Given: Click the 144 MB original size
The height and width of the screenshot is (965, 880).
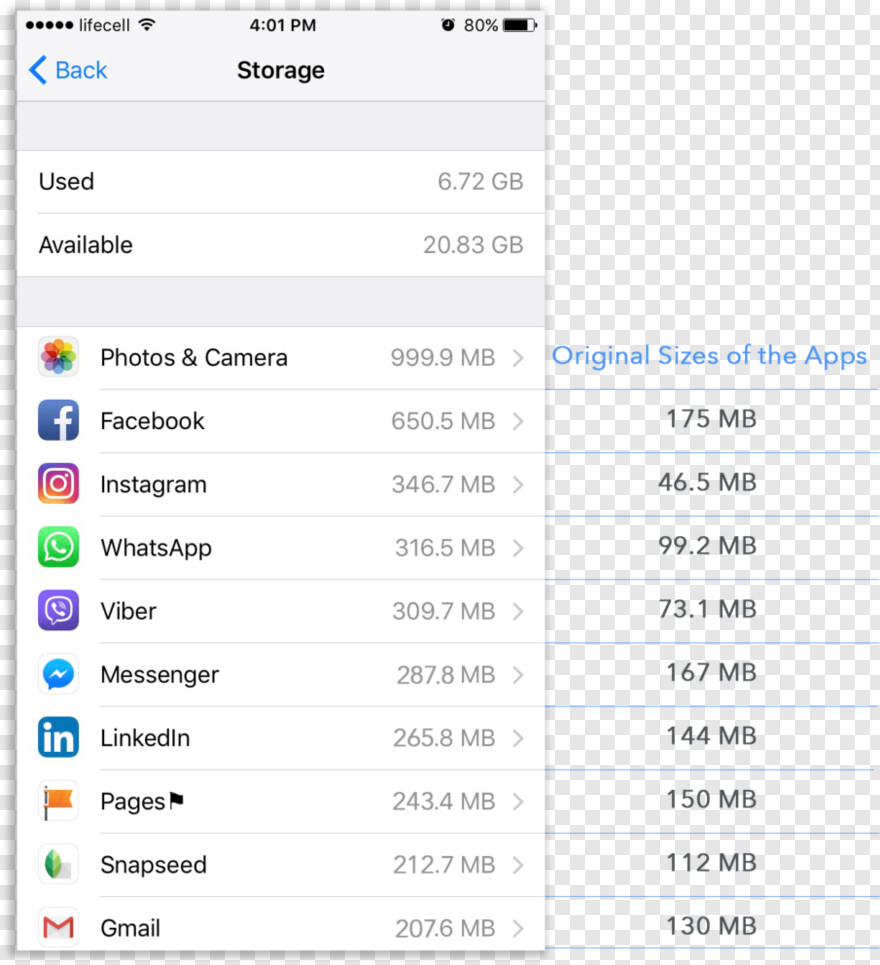Looking at the screenshot, I should (x=711, y=736).
